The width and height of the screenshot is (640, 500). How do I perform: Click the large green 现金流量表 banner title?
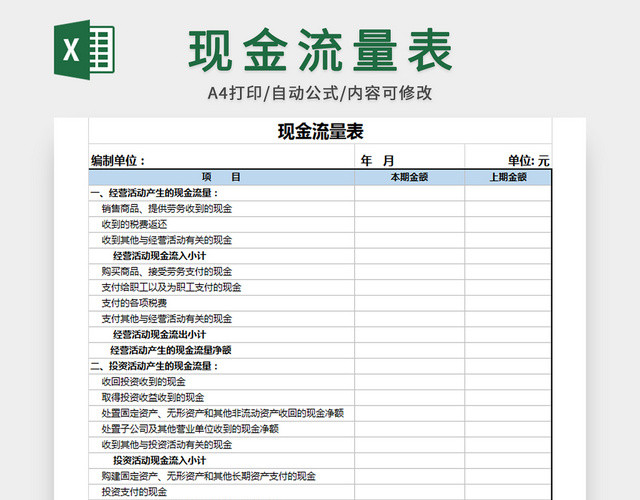[320, 51]
